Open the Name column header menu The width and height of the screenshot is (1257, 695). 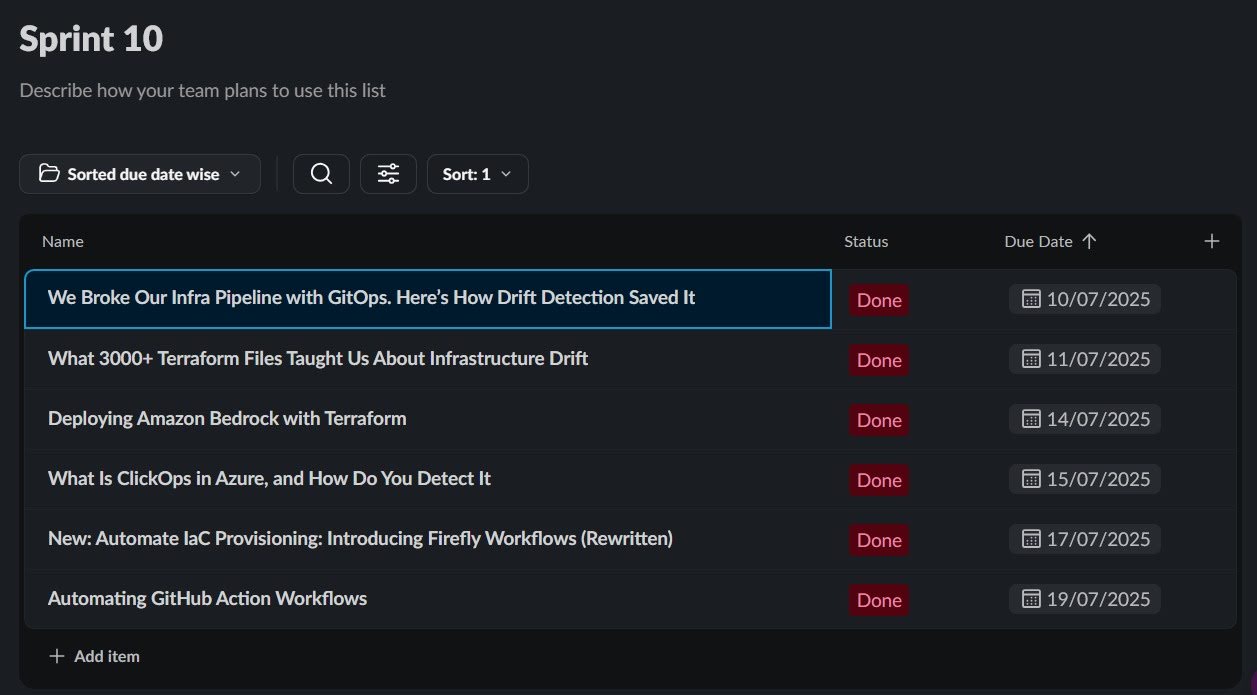point(62,241)
